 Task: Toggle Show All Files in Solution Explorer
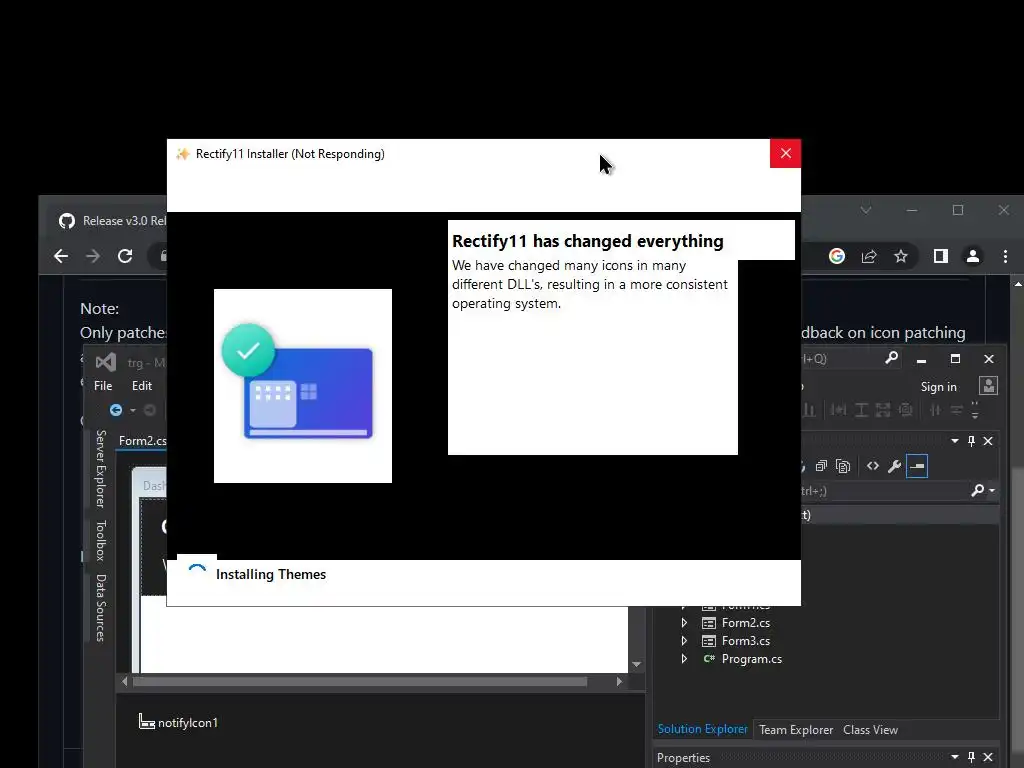[843, 466]
